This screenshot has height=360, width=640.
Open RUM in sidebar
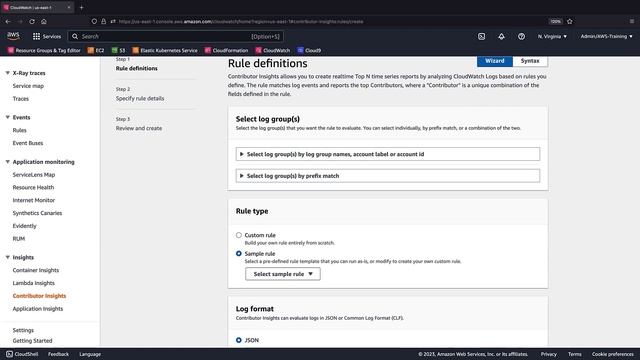[x=19, y=239]
